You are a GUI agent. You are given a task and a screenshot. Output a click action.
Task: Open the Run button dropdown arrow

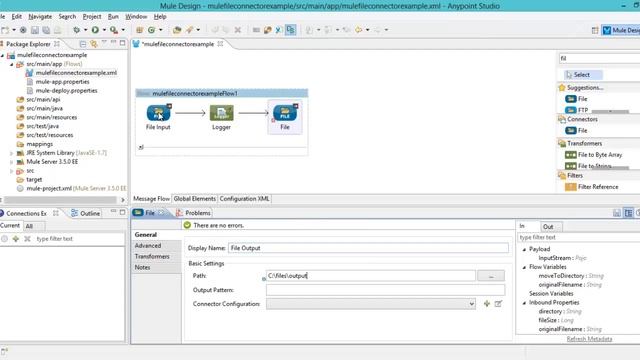pyautogui.click(x=104, y=30)
